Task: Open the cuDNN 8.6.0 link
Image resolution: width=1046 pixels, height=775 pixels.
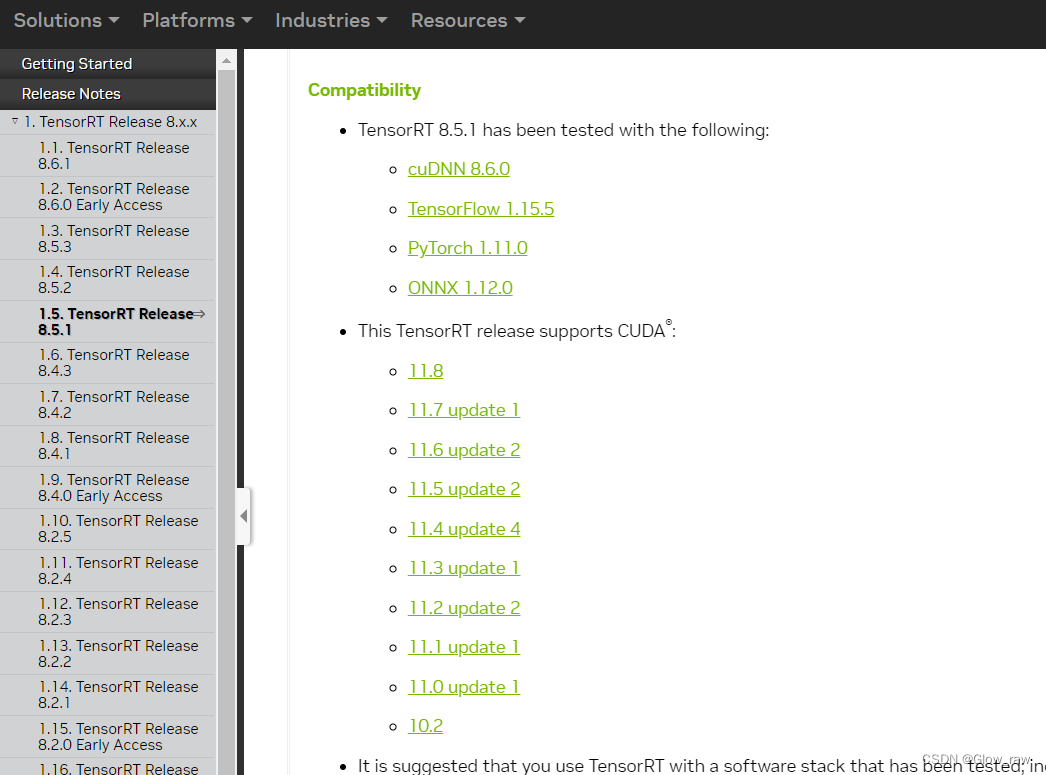Action: click(458, 168)
